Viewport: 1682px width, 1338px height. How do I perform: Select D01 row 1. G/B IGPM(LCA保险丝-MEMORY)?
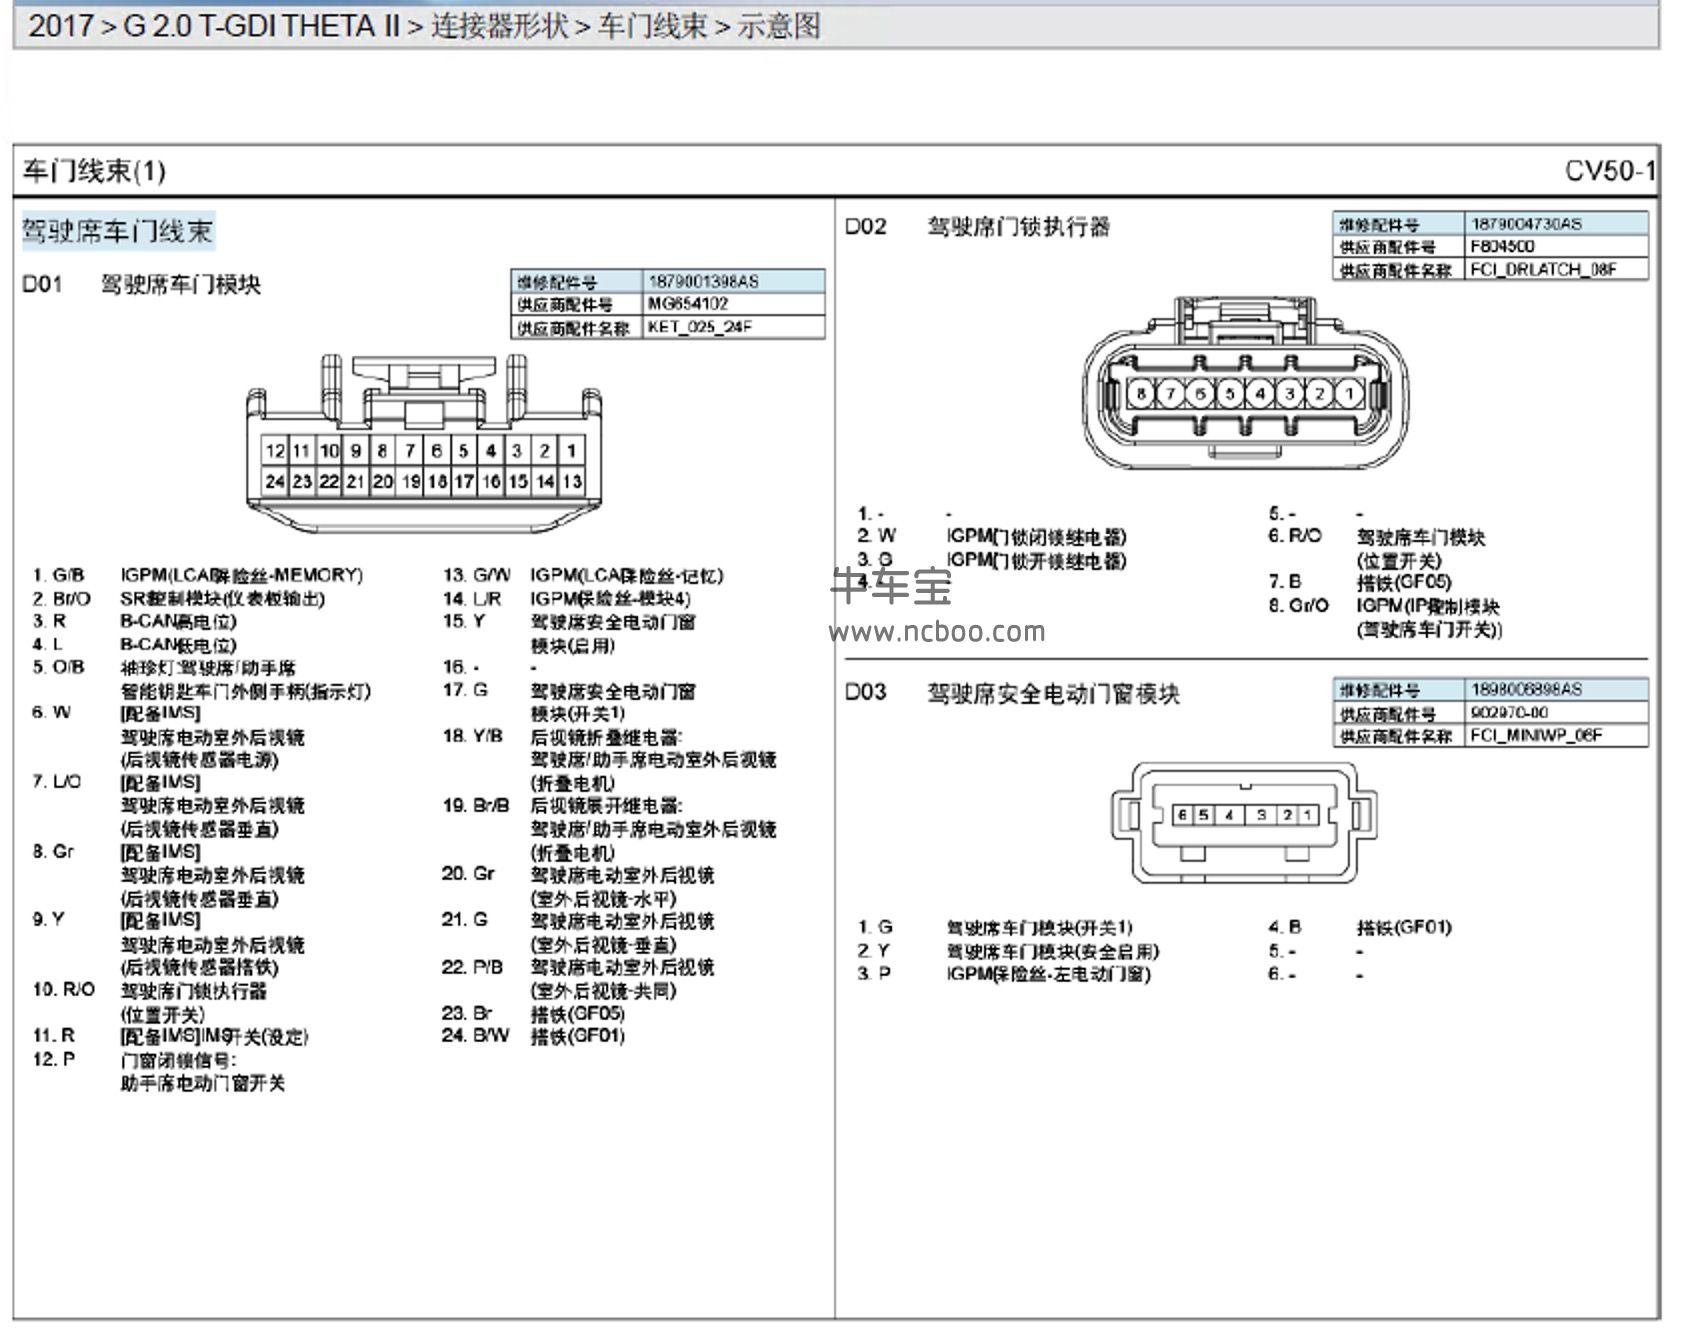click(x=197, y=575)
